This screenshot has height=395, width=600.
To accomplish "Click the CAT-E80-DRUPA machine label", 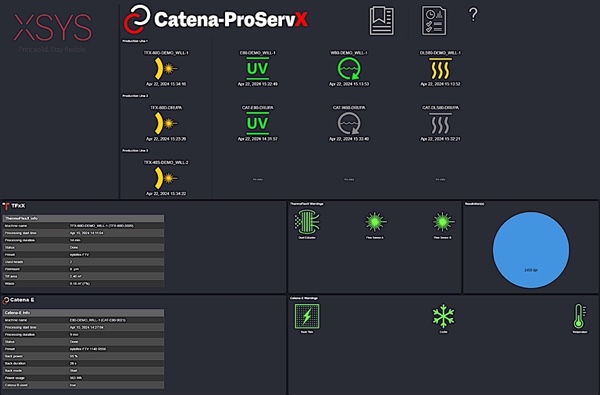I will click(x=258, y=108).
